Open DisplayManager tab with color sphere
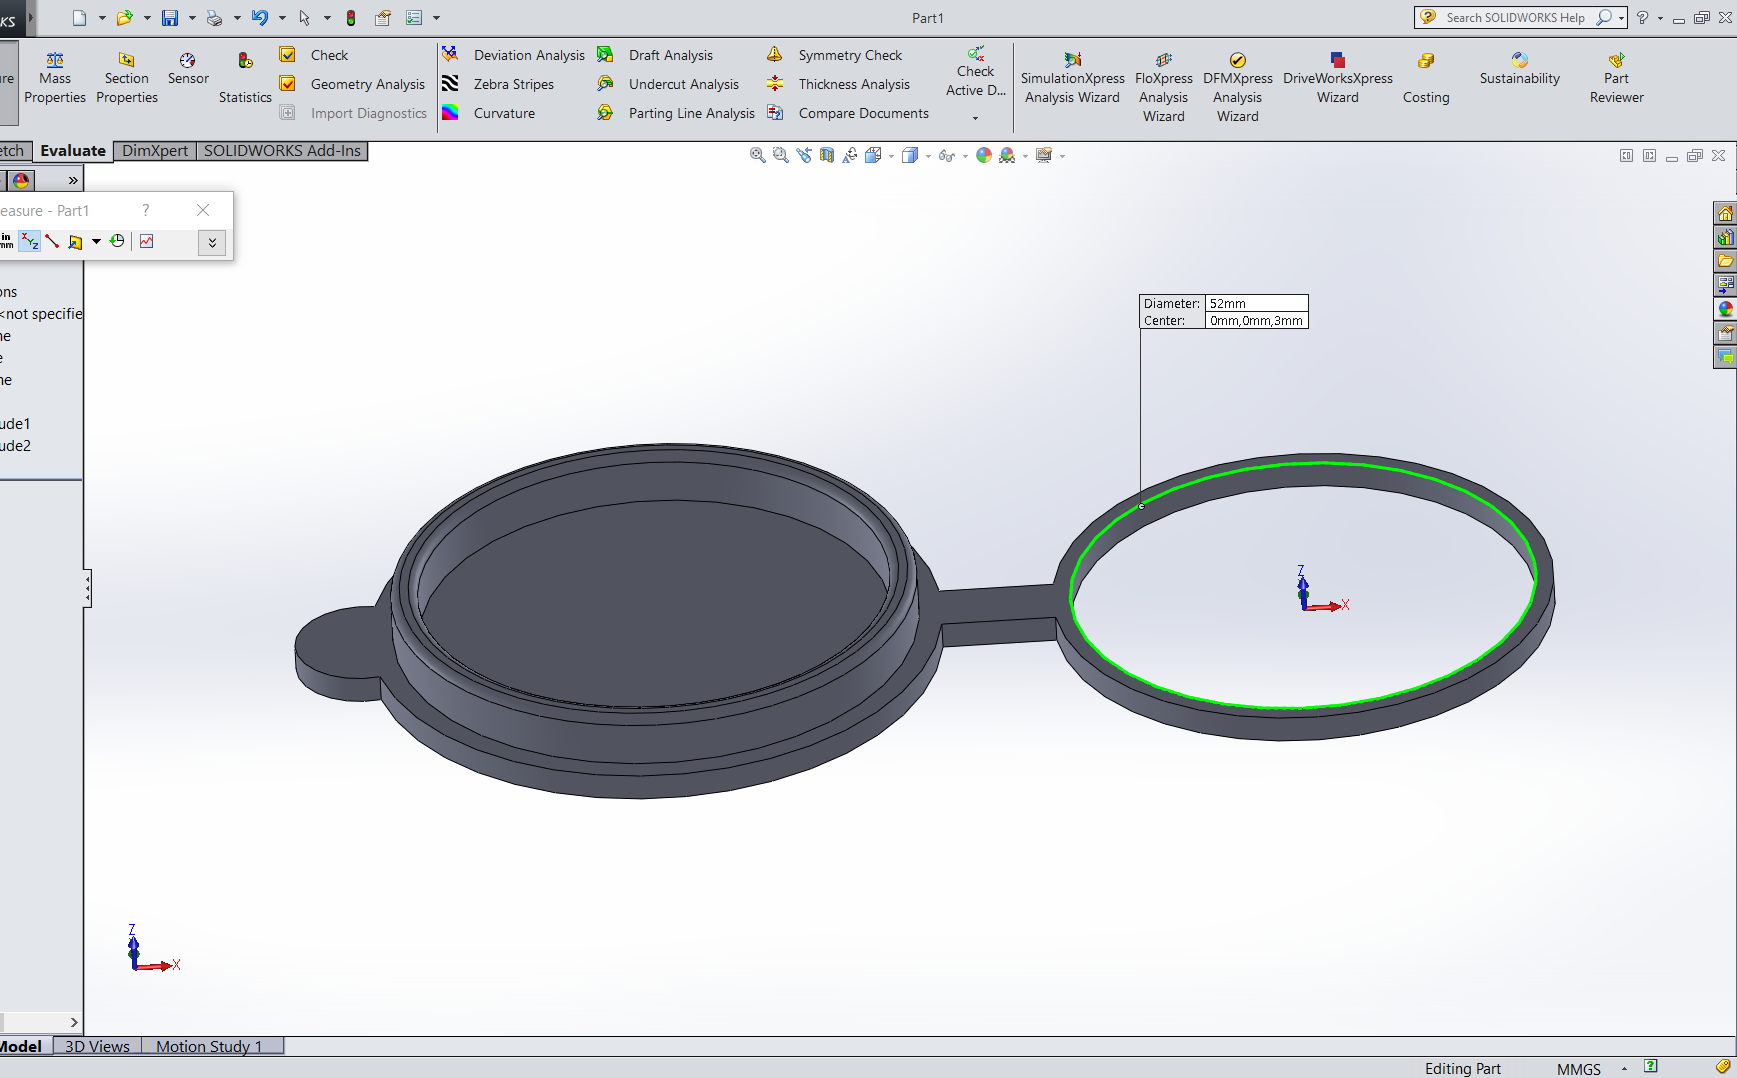 (x=21, y=180)
